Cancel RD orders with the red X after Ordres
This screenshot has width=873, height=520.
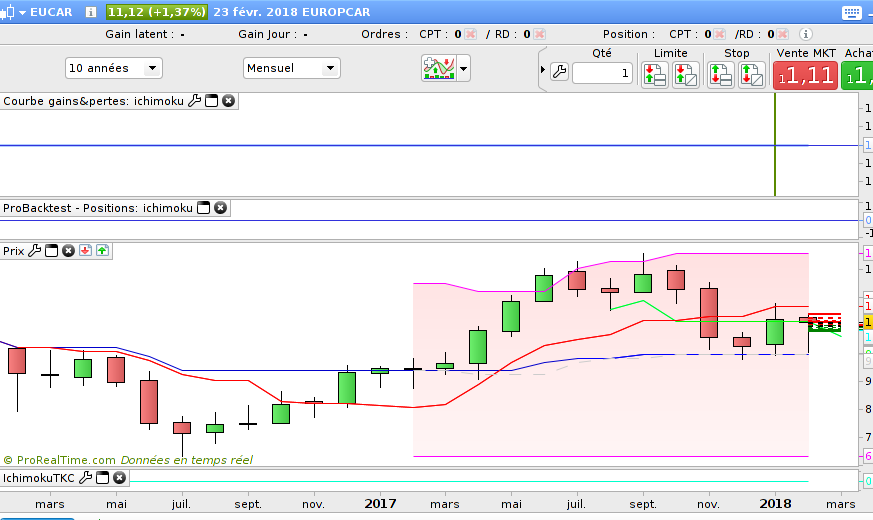pyautogui.click(x=539, y=34)
